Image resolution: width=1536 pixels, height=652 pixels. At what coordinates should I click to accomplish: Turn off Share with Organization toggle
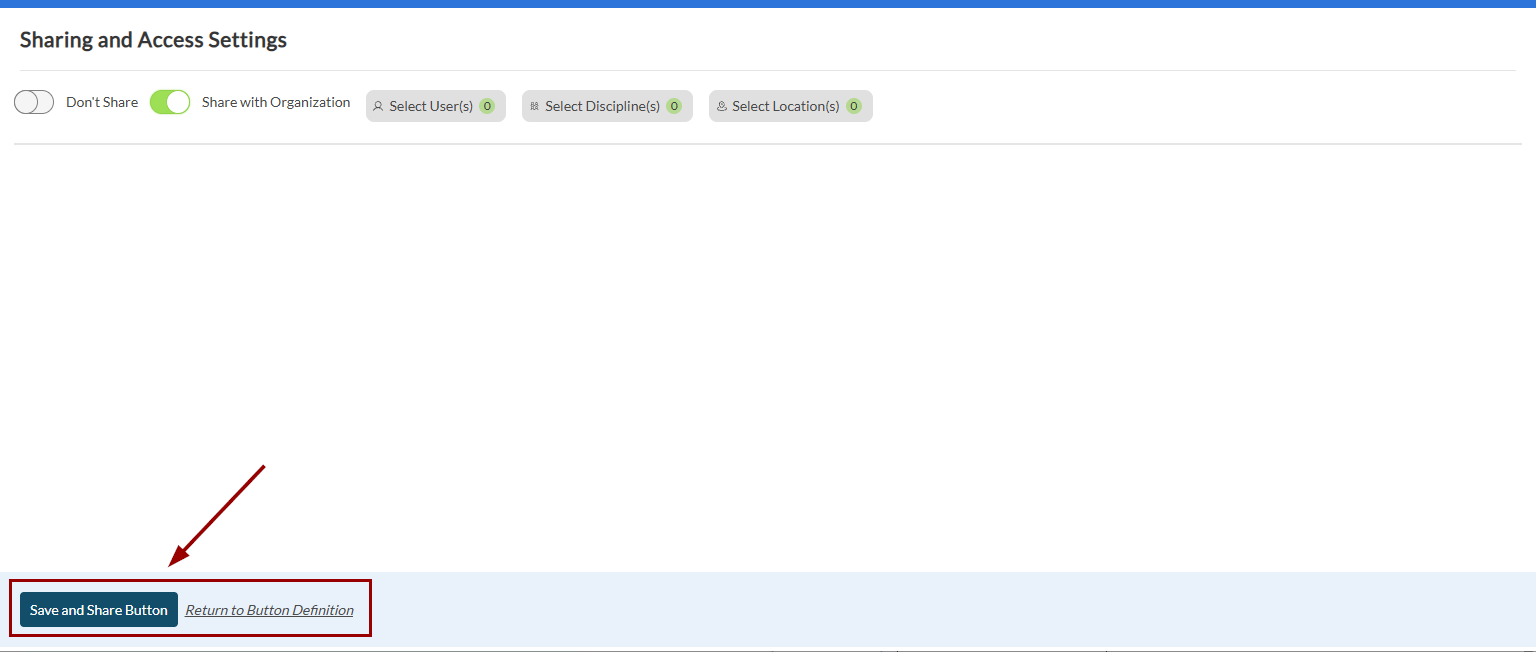[x=170, y=102]
